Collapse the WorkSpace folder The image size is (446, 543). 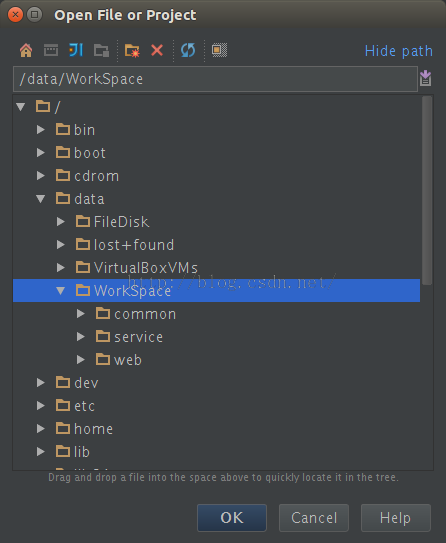[x=61, y=291]
